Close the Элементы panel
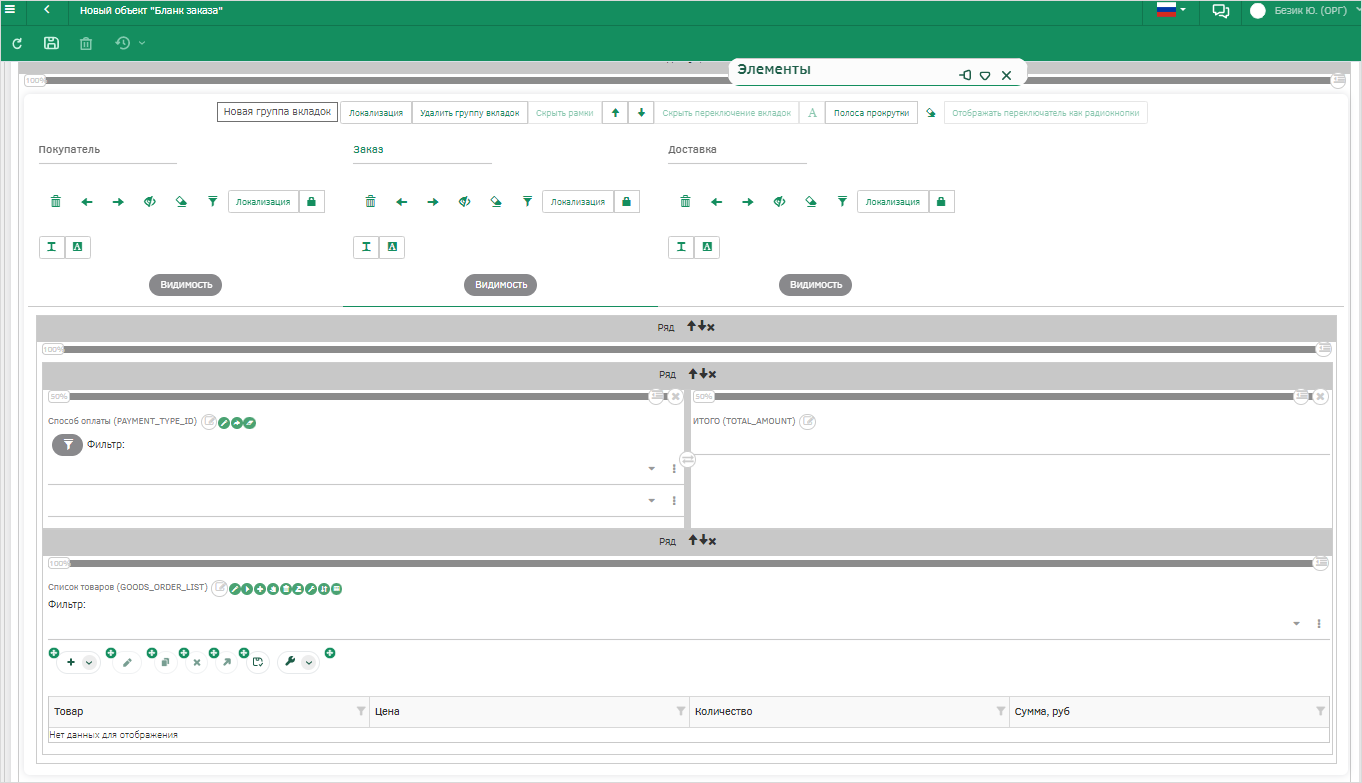Viewport: 1362px width, 783px height. coord(1006,76)
